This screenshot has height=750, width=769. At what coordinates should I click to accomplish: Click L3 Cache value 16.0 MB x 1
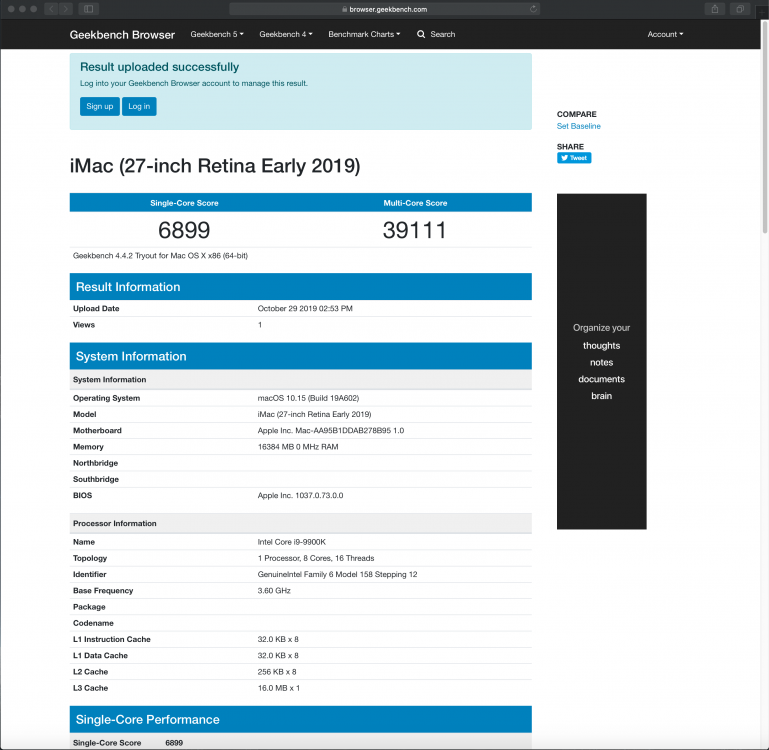pos(279,688)
